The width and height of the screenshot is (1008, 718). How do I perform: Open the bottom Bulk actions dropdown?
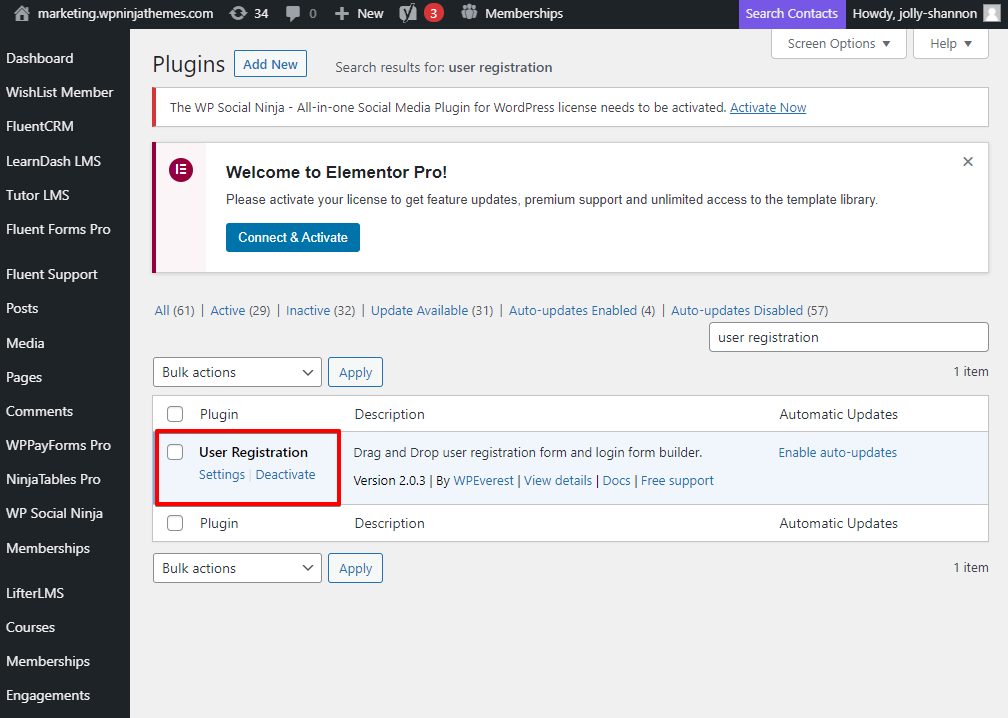pyautogui.click(x=237, y=568)
